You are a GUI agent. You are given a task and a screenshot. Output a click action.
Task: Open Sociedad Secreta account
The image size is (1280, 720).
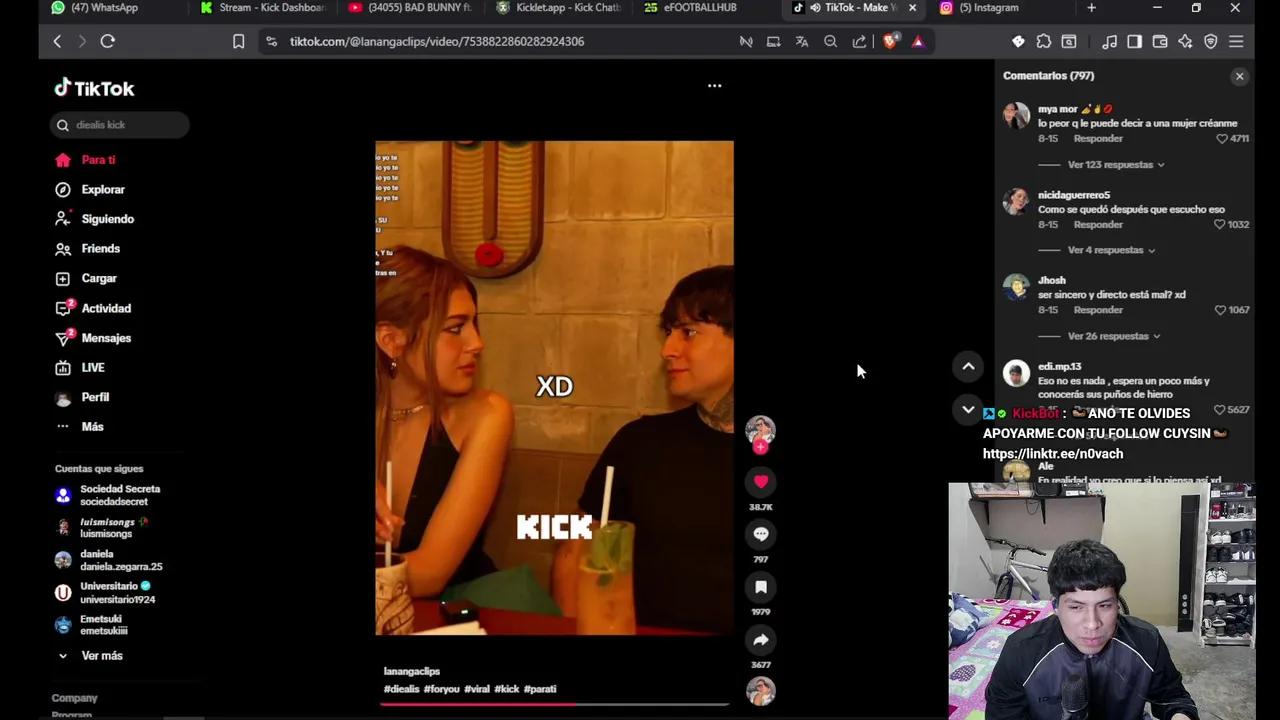(x=108, y=495)
